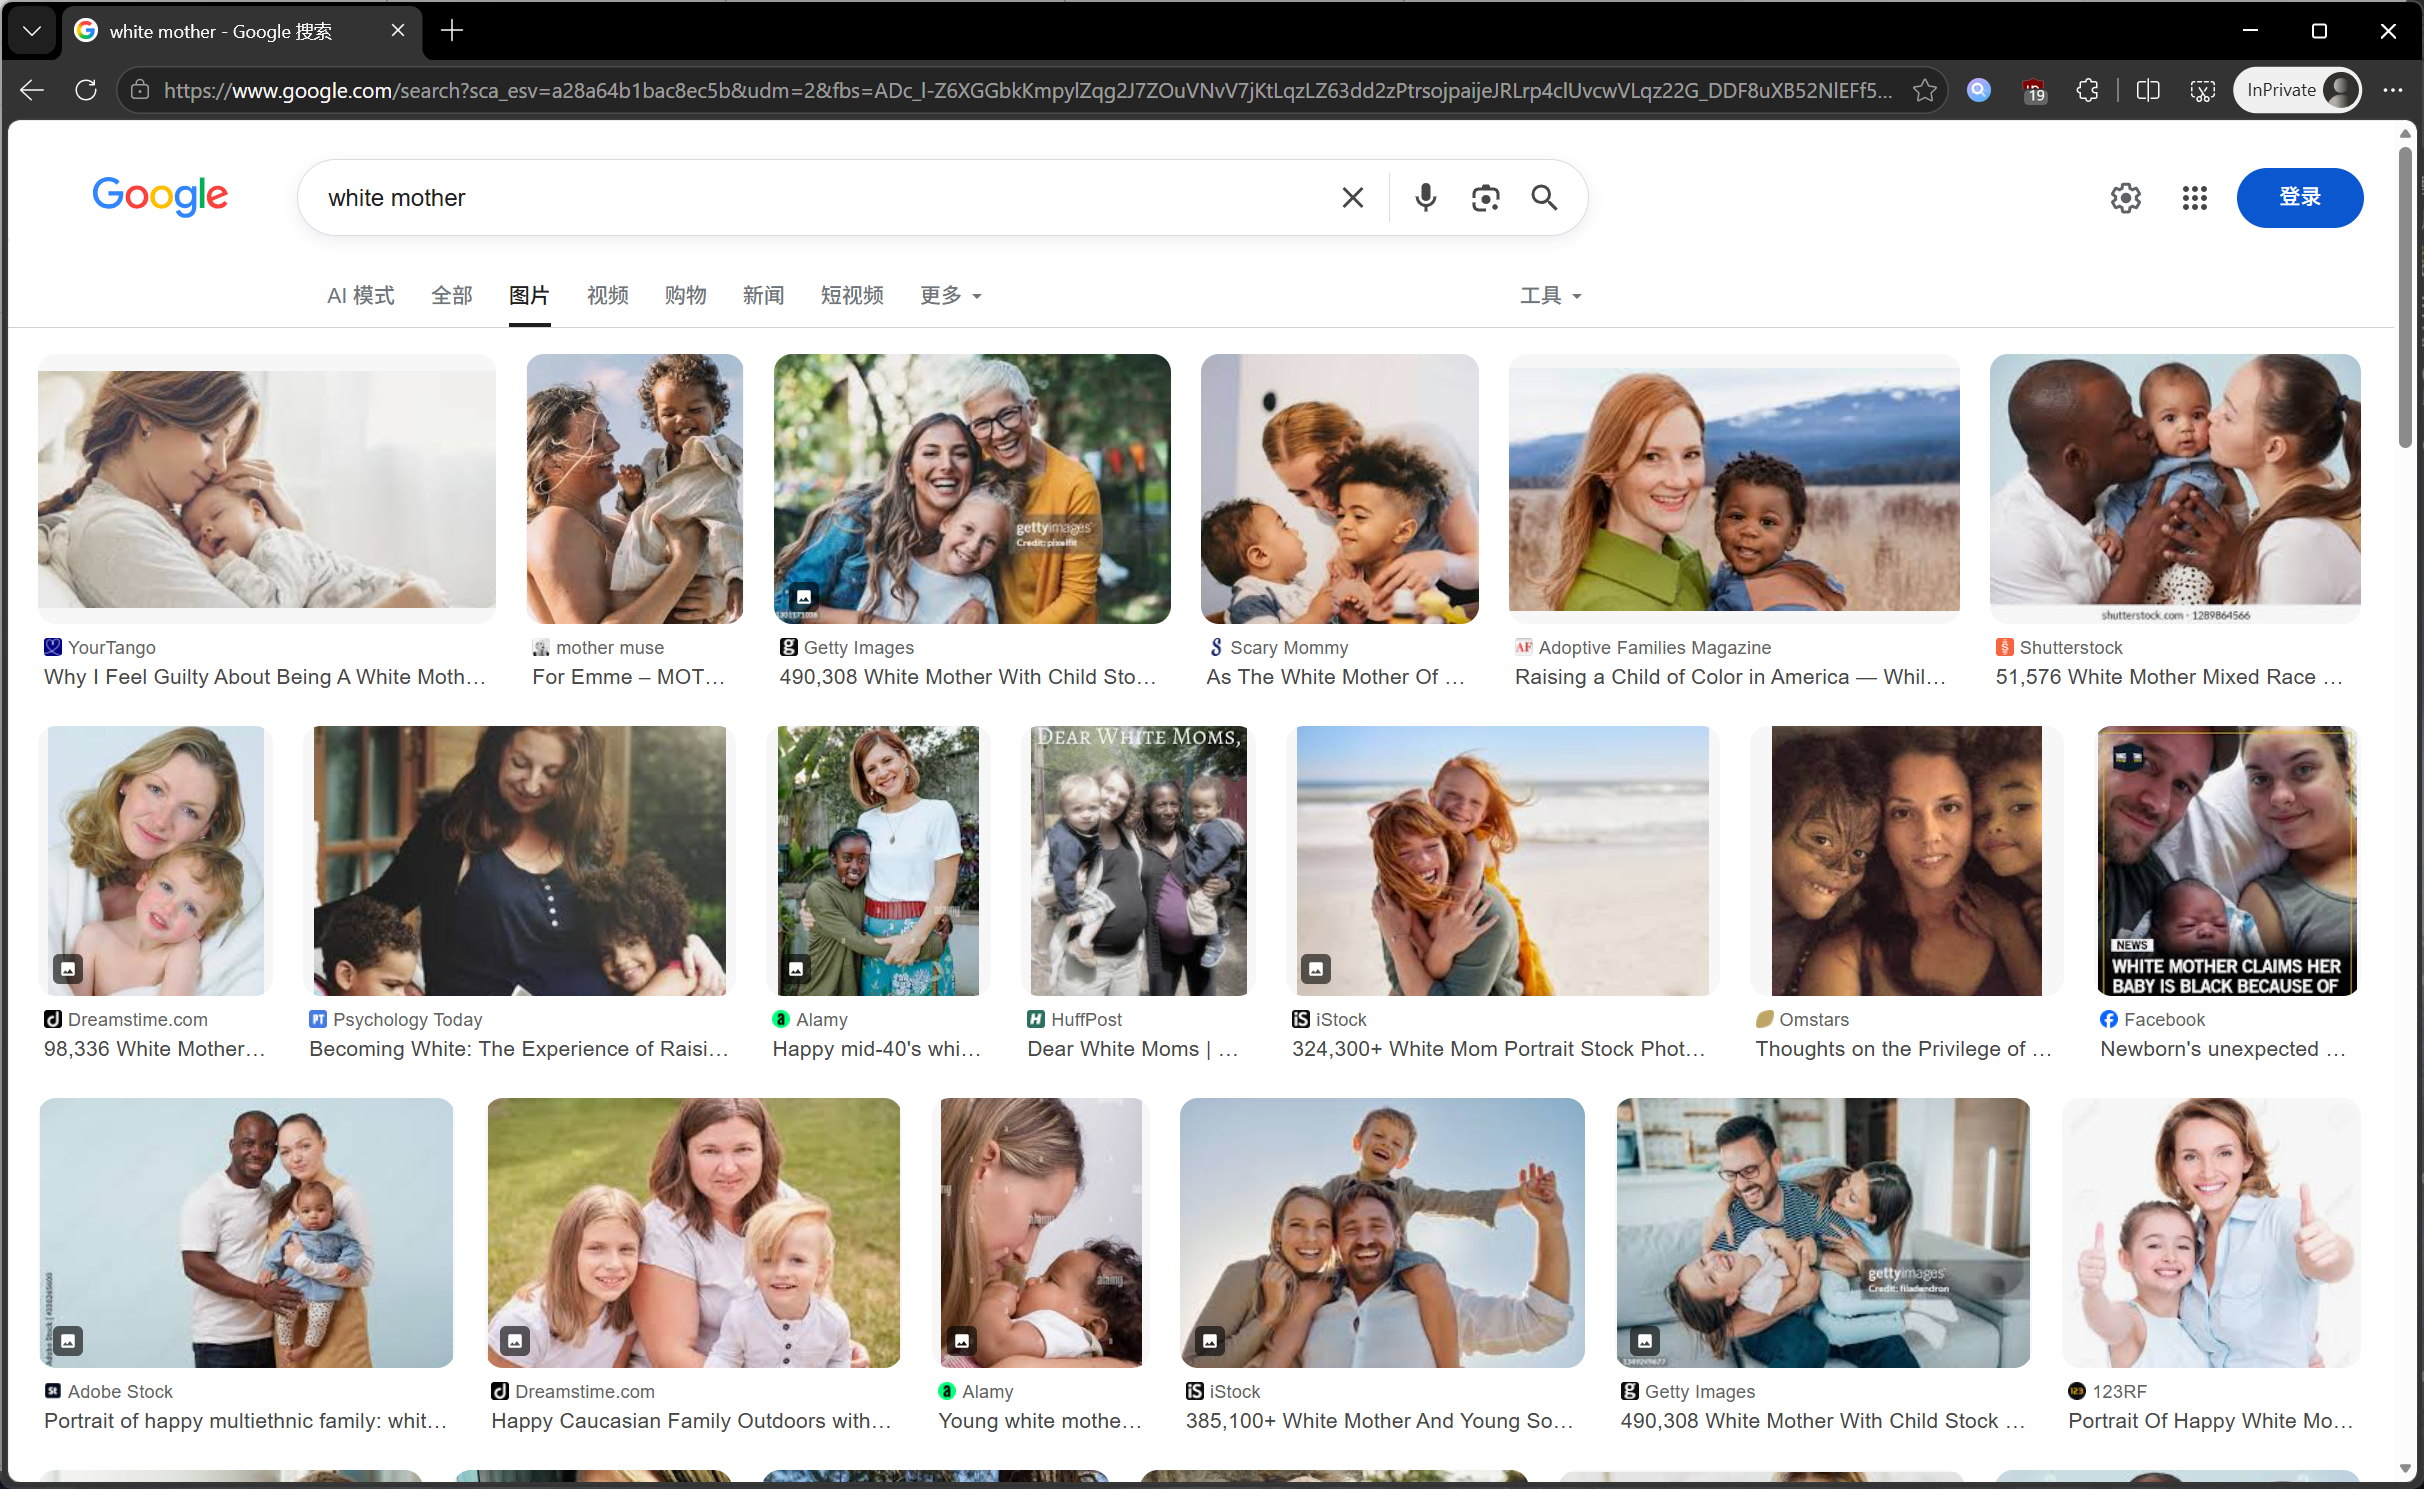The height and width of the screenshot is (1489, 2424).
Task: Open "Why I Feel Guilty" YourTango link
Action: click(x=265, y=677)
